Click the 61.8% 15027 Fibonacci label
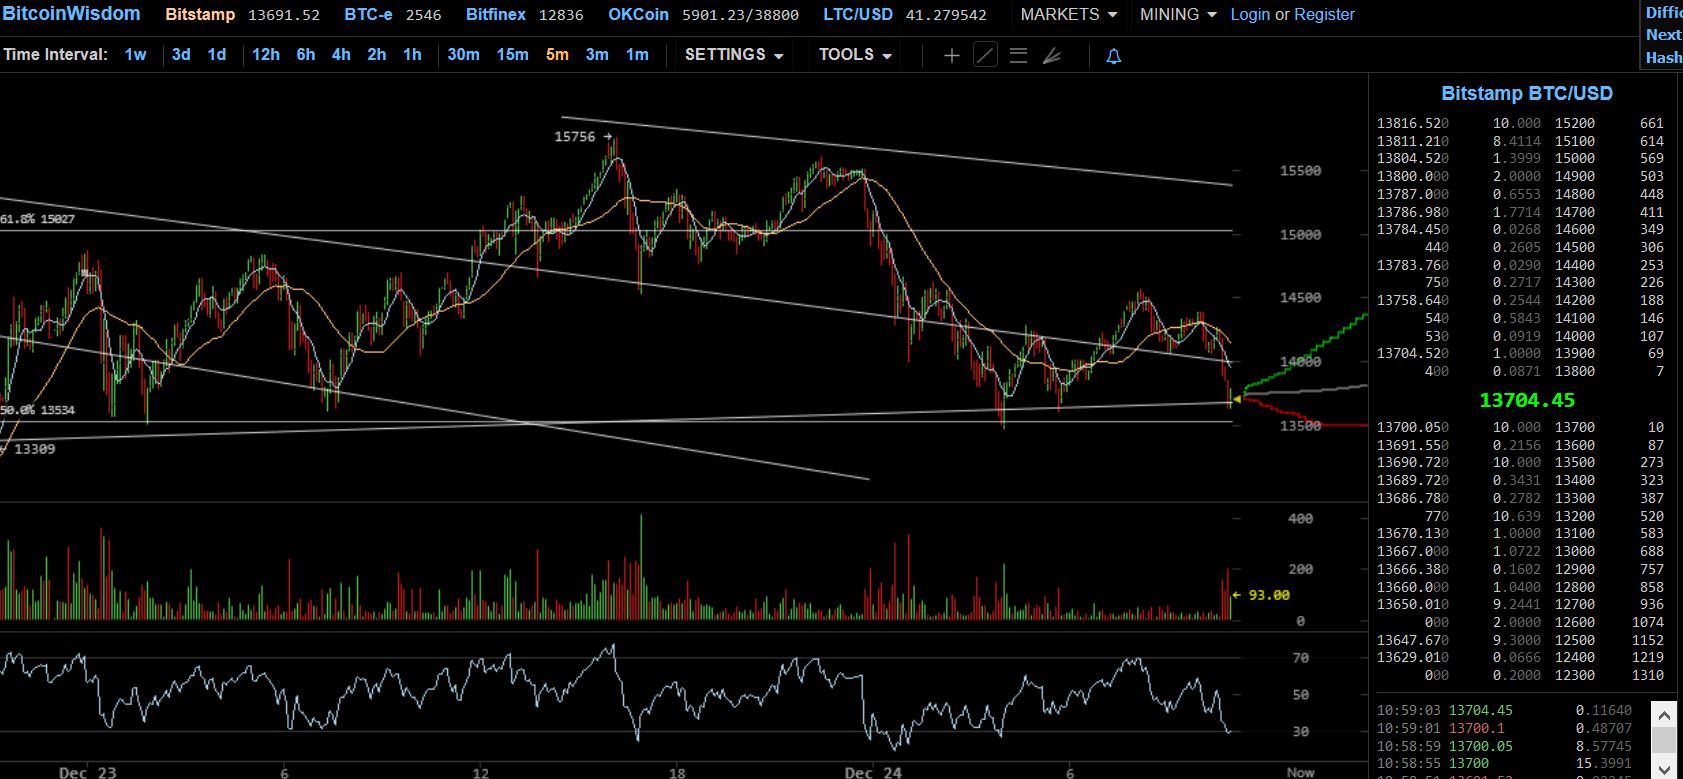The width and height of the screenshot is (1683, 779). coord(38,218)
